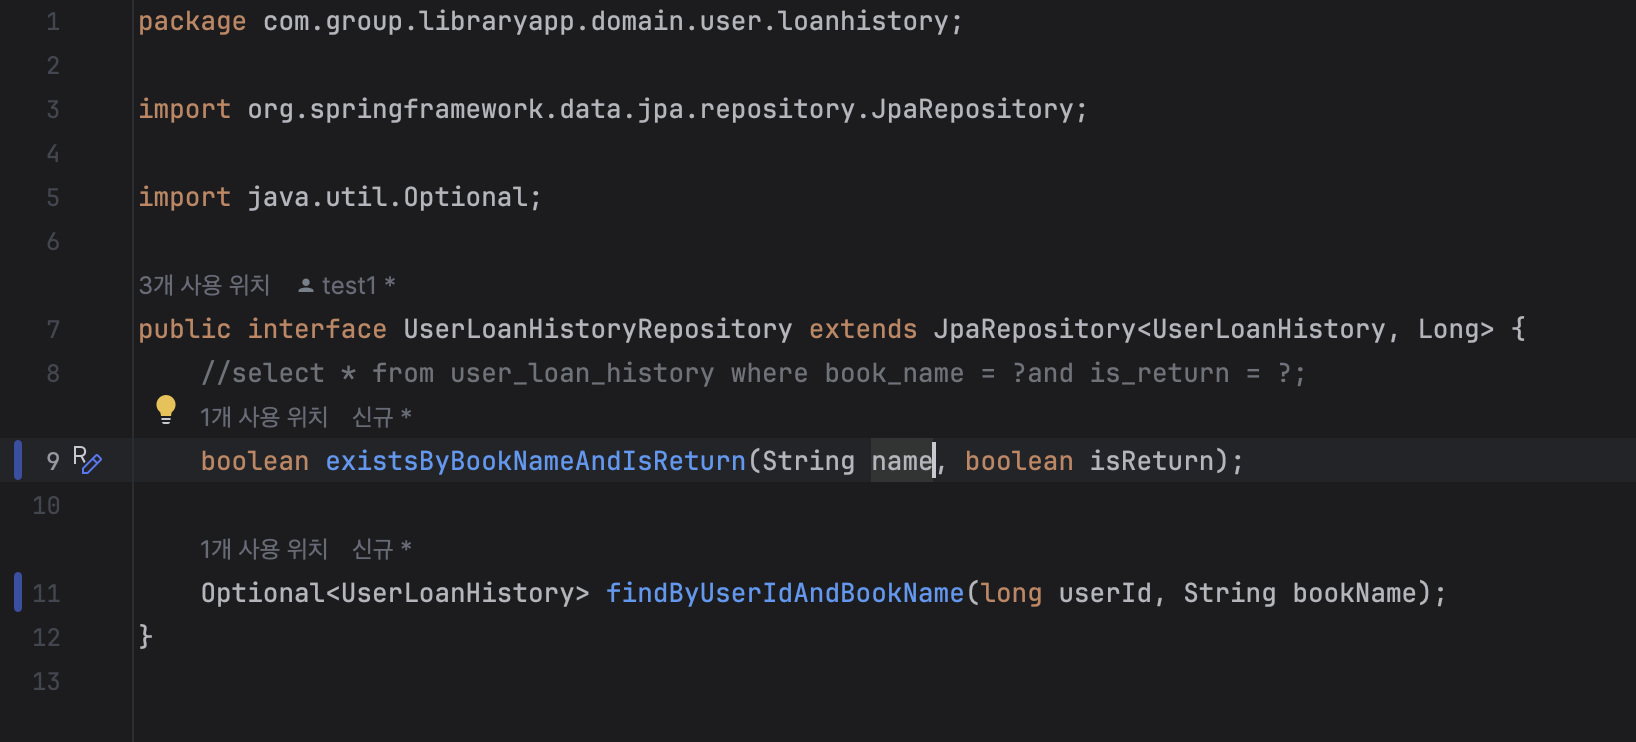Click the bookName parameter on line 11

(x=1355, y=593)
